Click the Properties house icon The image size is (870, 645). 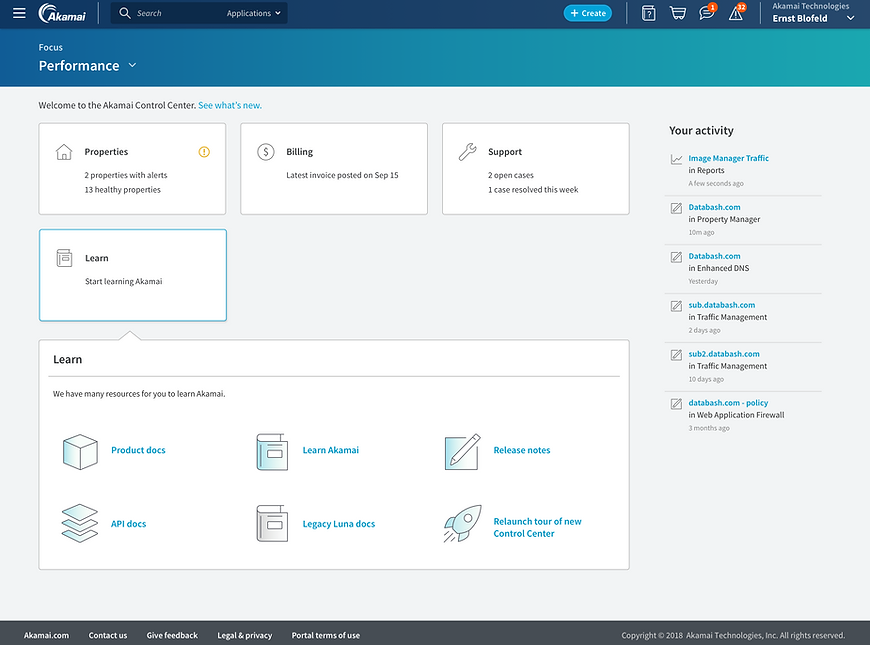[64, 152]
